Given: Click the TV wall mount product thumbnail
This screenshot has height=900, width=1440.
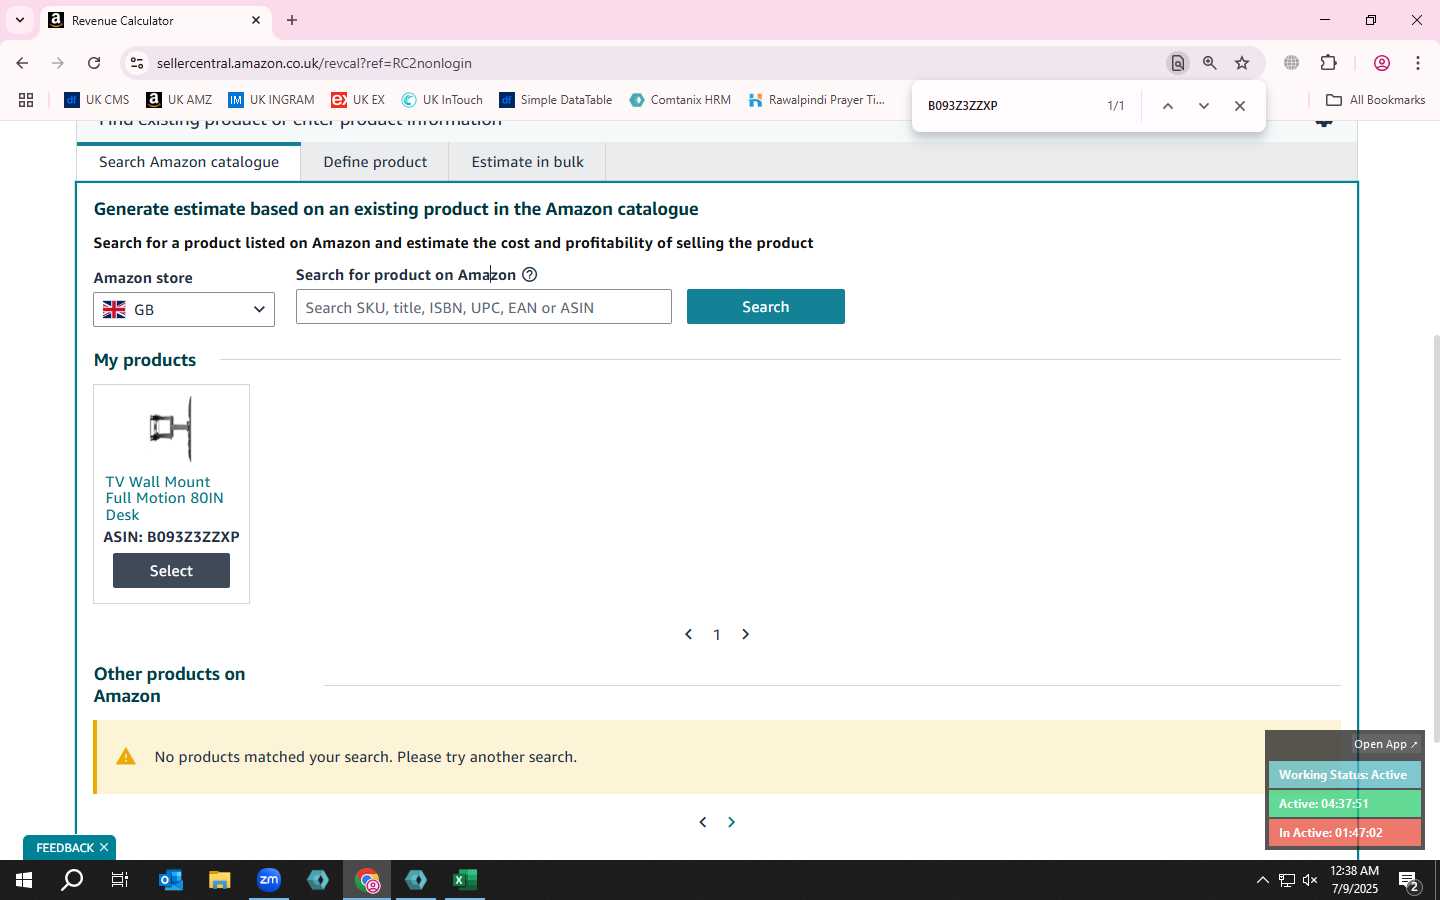Looking at the screenshot, I should point(171,429).
